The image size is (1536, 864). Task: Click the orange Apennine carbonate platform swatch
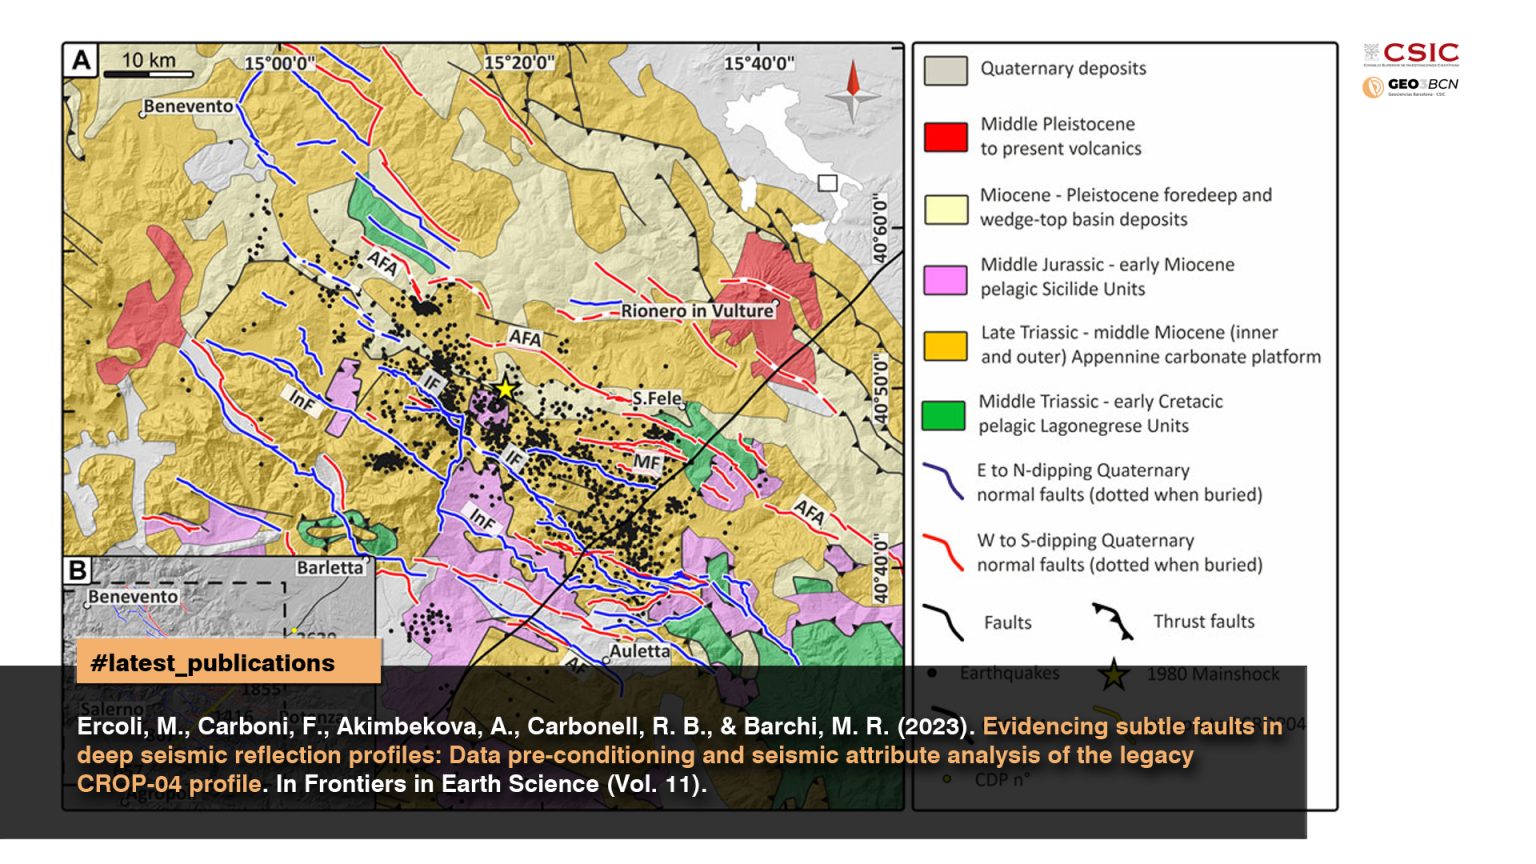tap(945, 346)
